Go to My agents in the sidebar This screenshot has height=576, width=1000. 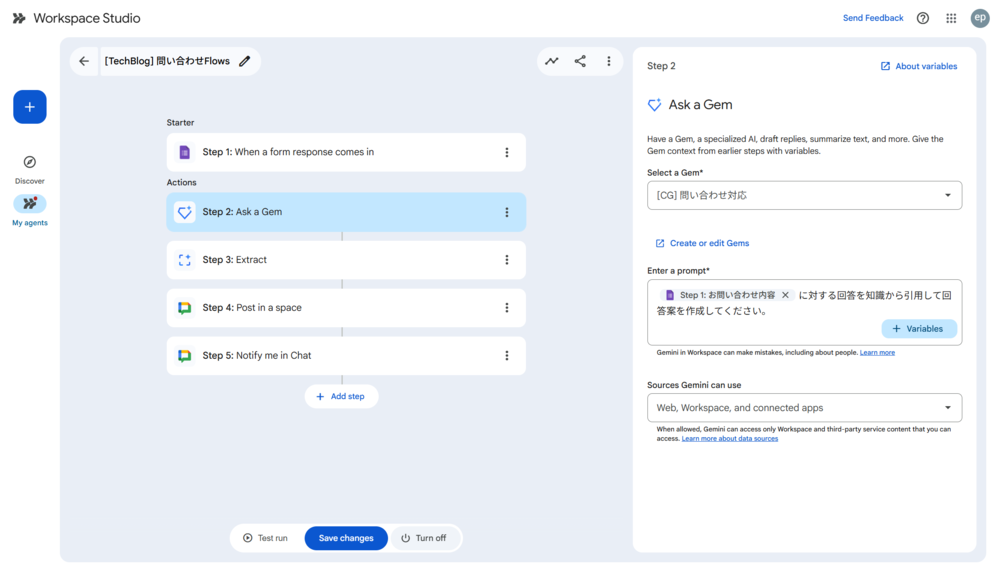pos(30,204)
